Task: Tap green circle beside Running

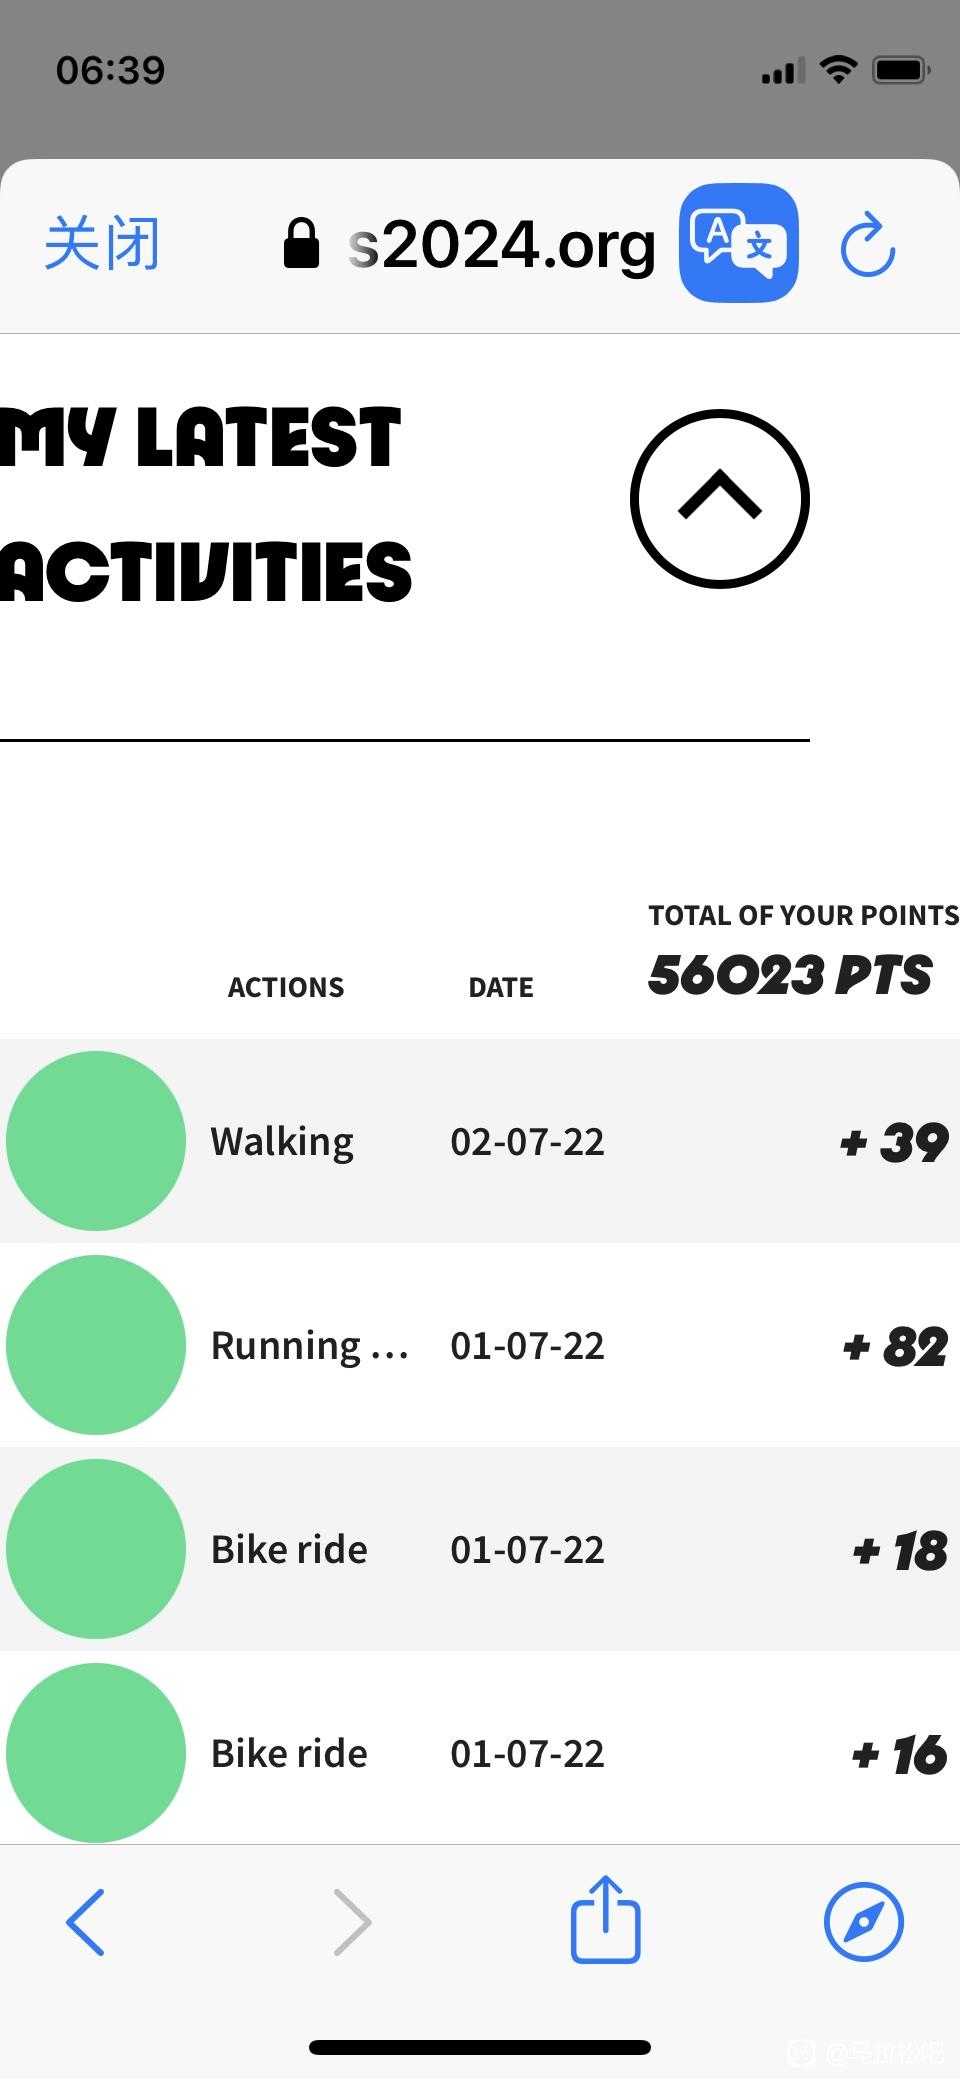Action: (96, 1345)
